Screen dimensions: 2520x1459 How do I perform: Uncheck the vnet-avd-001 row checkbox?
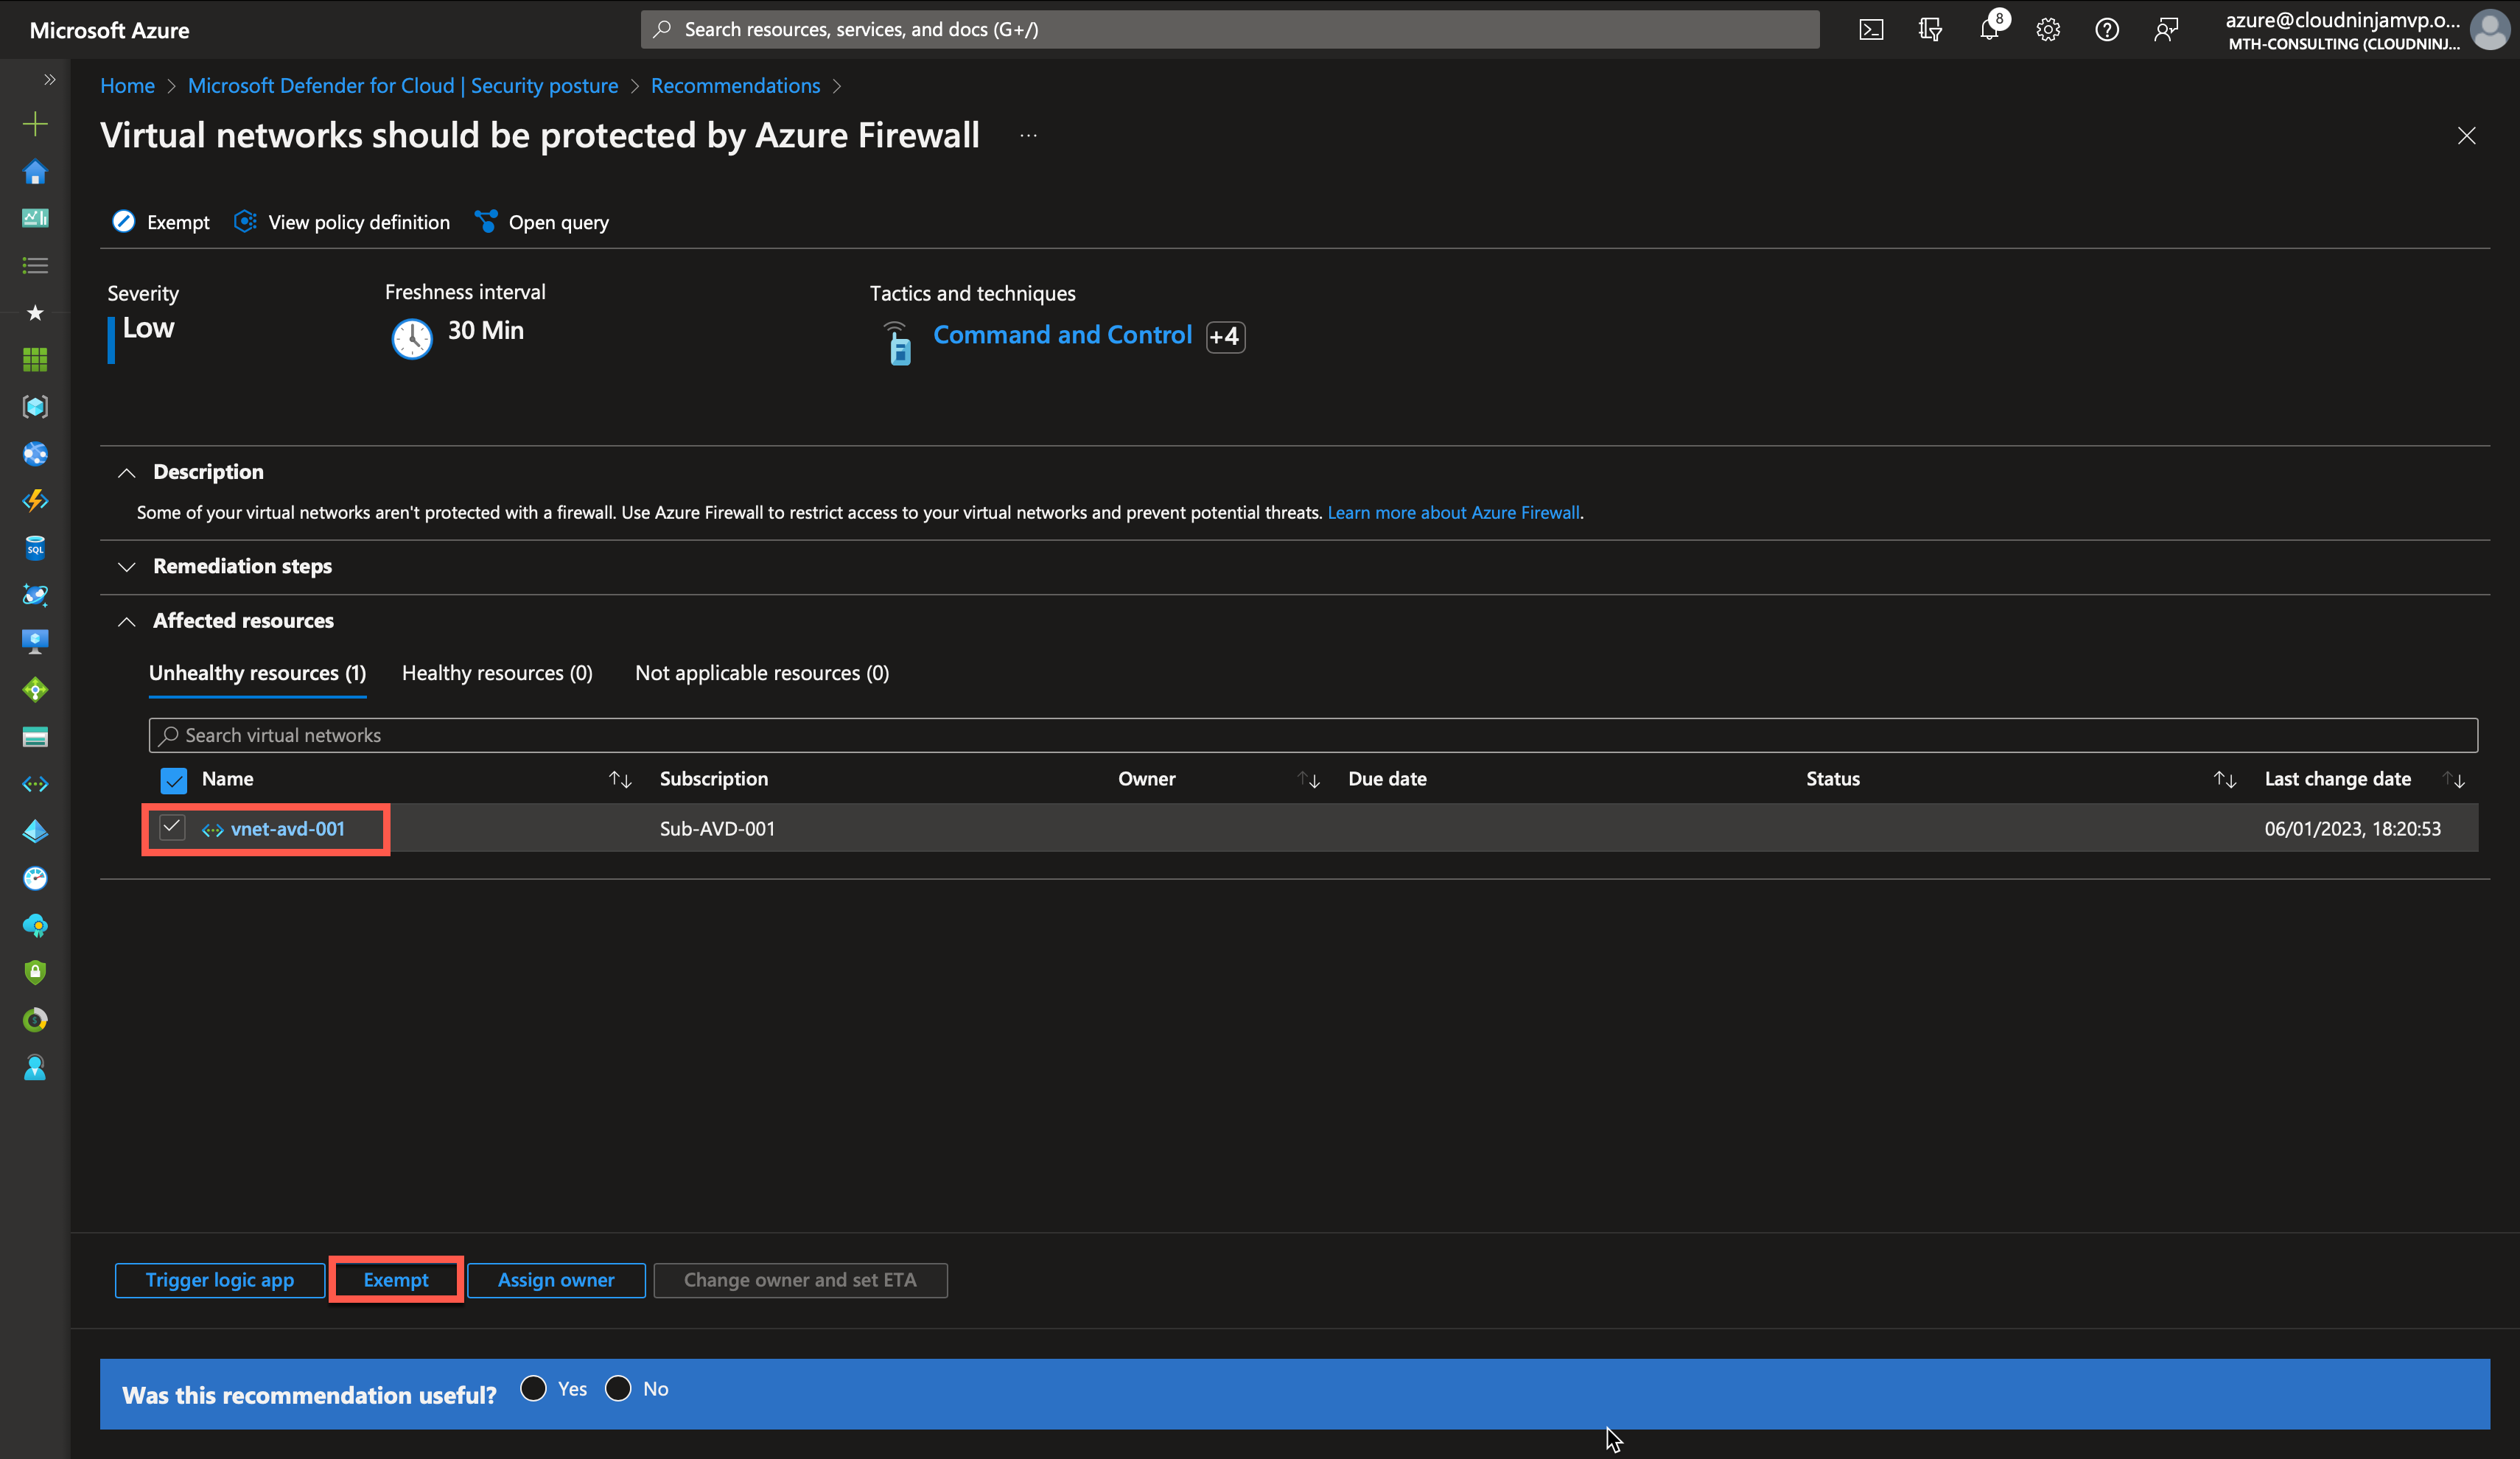(x=172, y=827)
